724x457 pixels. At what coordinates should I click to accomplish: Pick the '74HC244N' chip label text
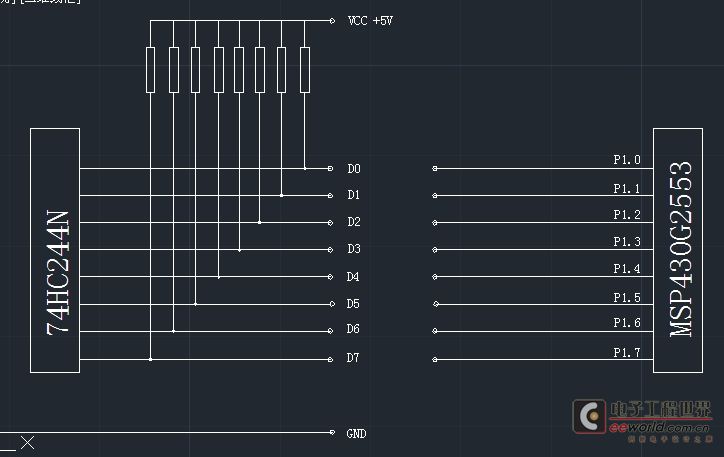(x=58, y=272)
